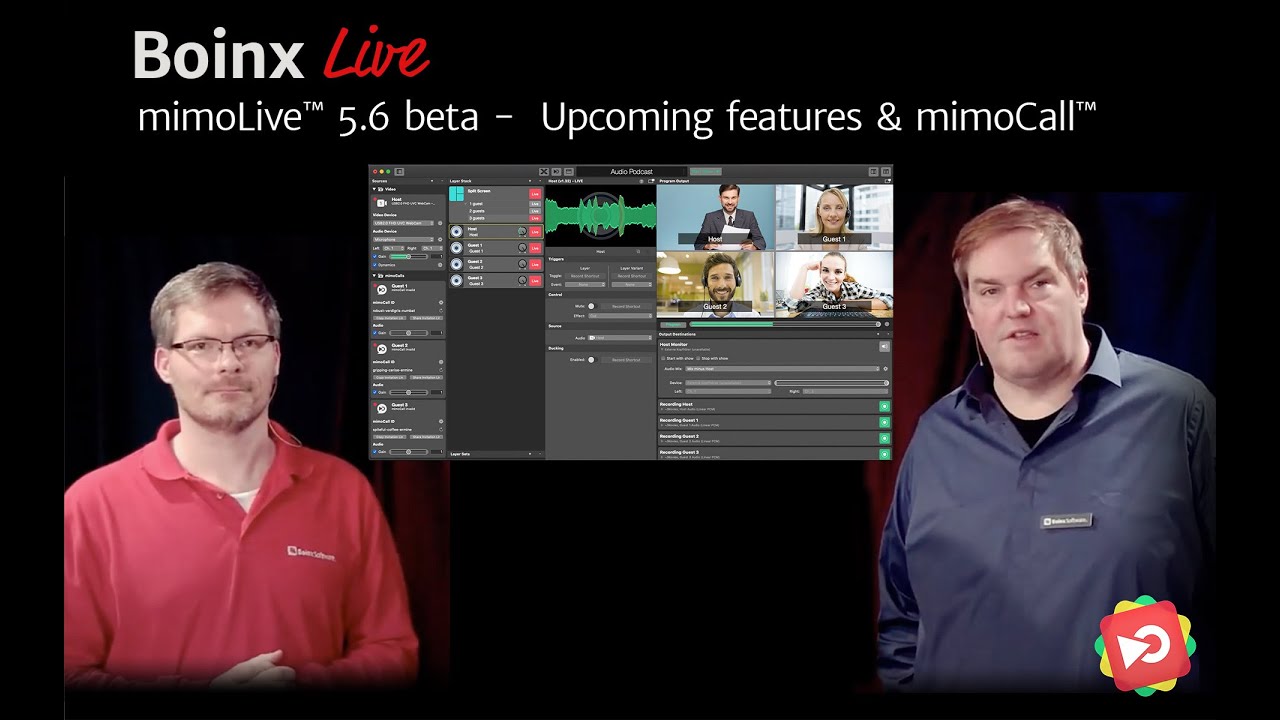1280x720 pixels.
Task: Open Audio Device settings gear
Action: 440,239
